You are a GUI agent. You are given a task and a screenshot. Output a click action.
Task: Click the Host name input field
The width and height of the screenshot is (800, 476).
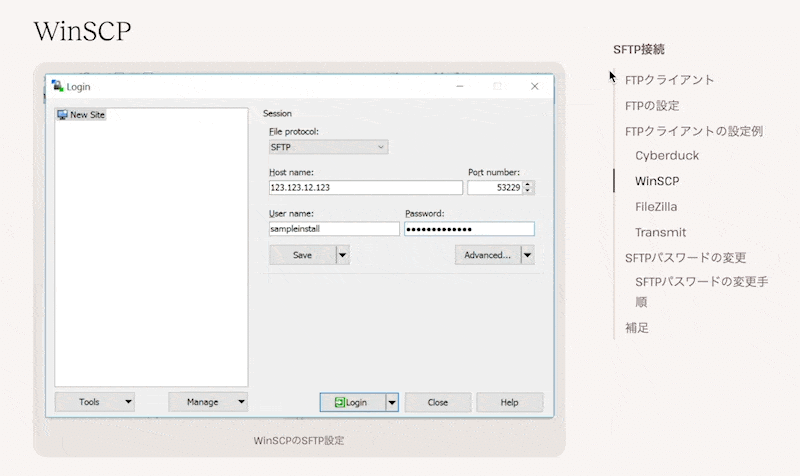(x=365, y=187)
